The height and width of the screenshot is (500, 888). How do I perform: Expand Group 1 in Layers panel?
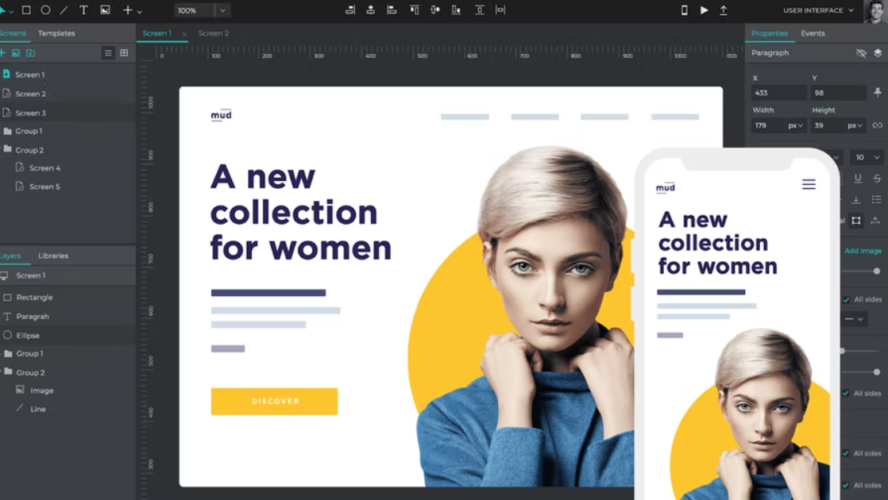(8, 354)
